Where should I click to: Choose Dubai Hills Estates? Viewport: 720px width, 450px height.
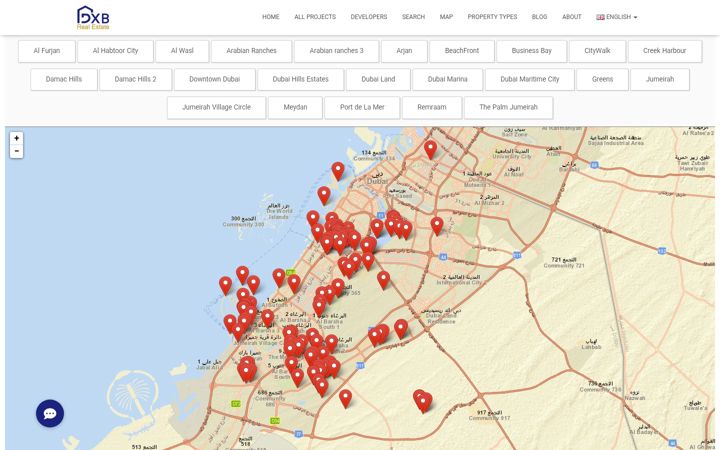click(x=301, y=79)
